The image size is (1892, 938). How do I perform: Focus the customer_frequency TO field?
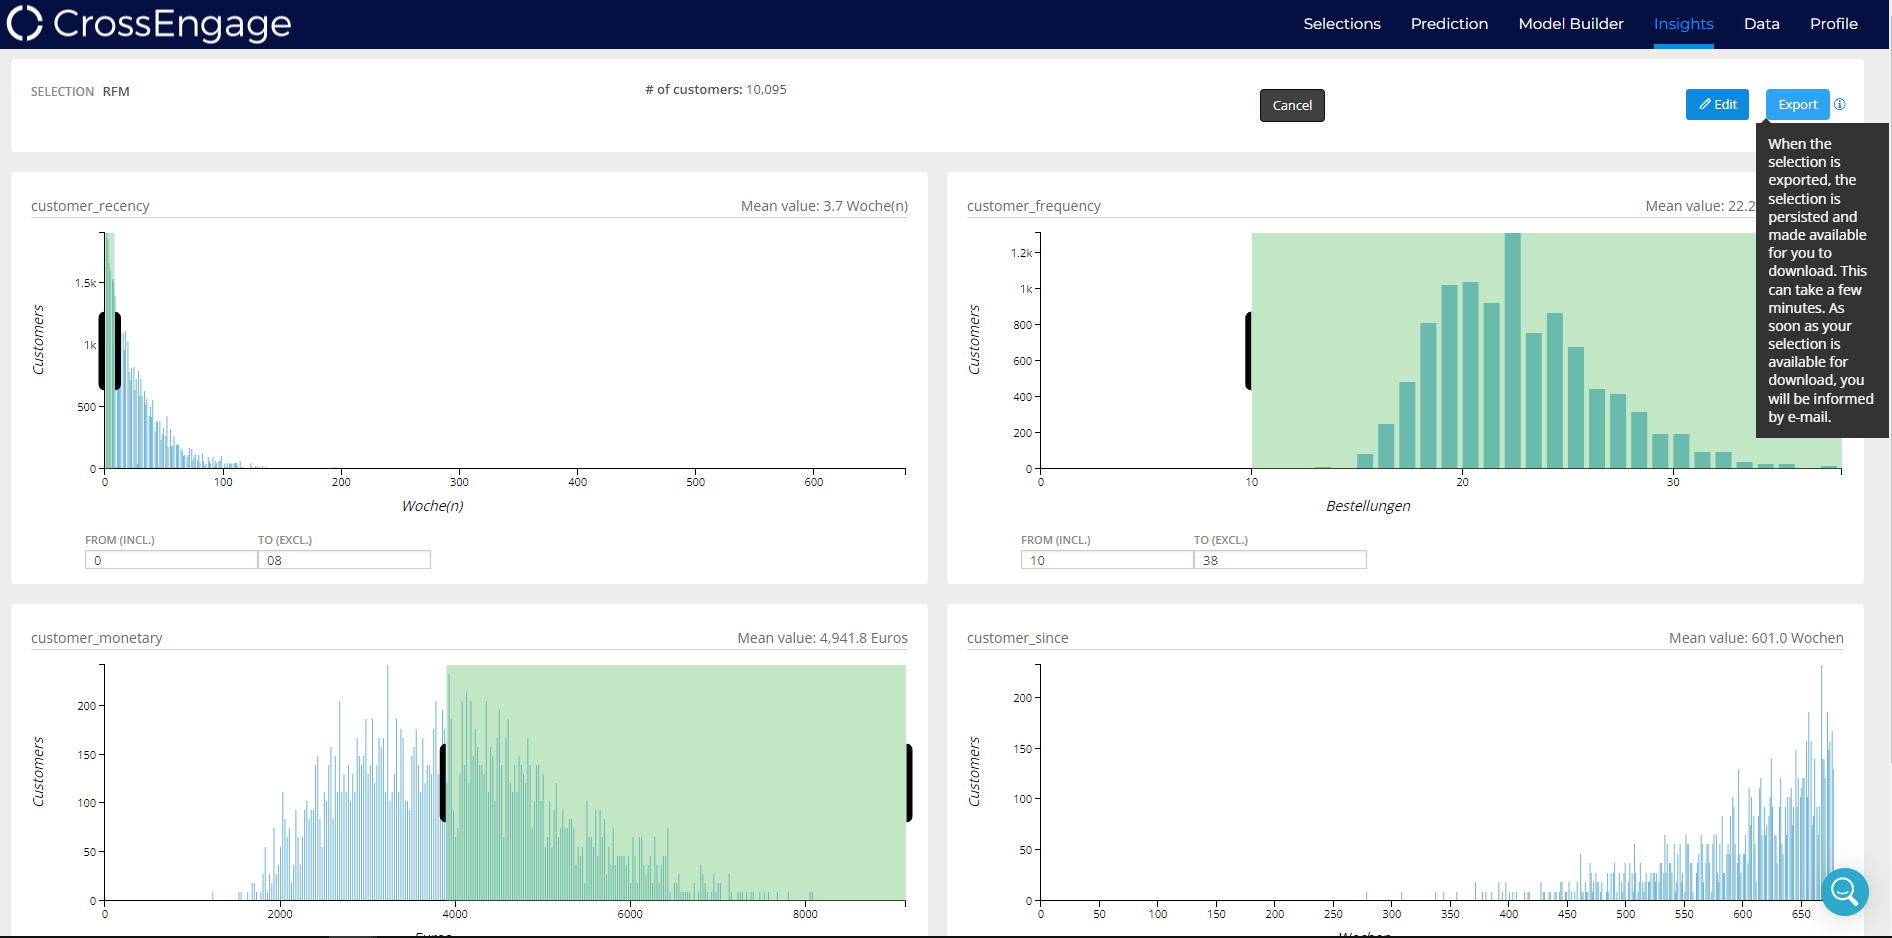(1280, 560)
